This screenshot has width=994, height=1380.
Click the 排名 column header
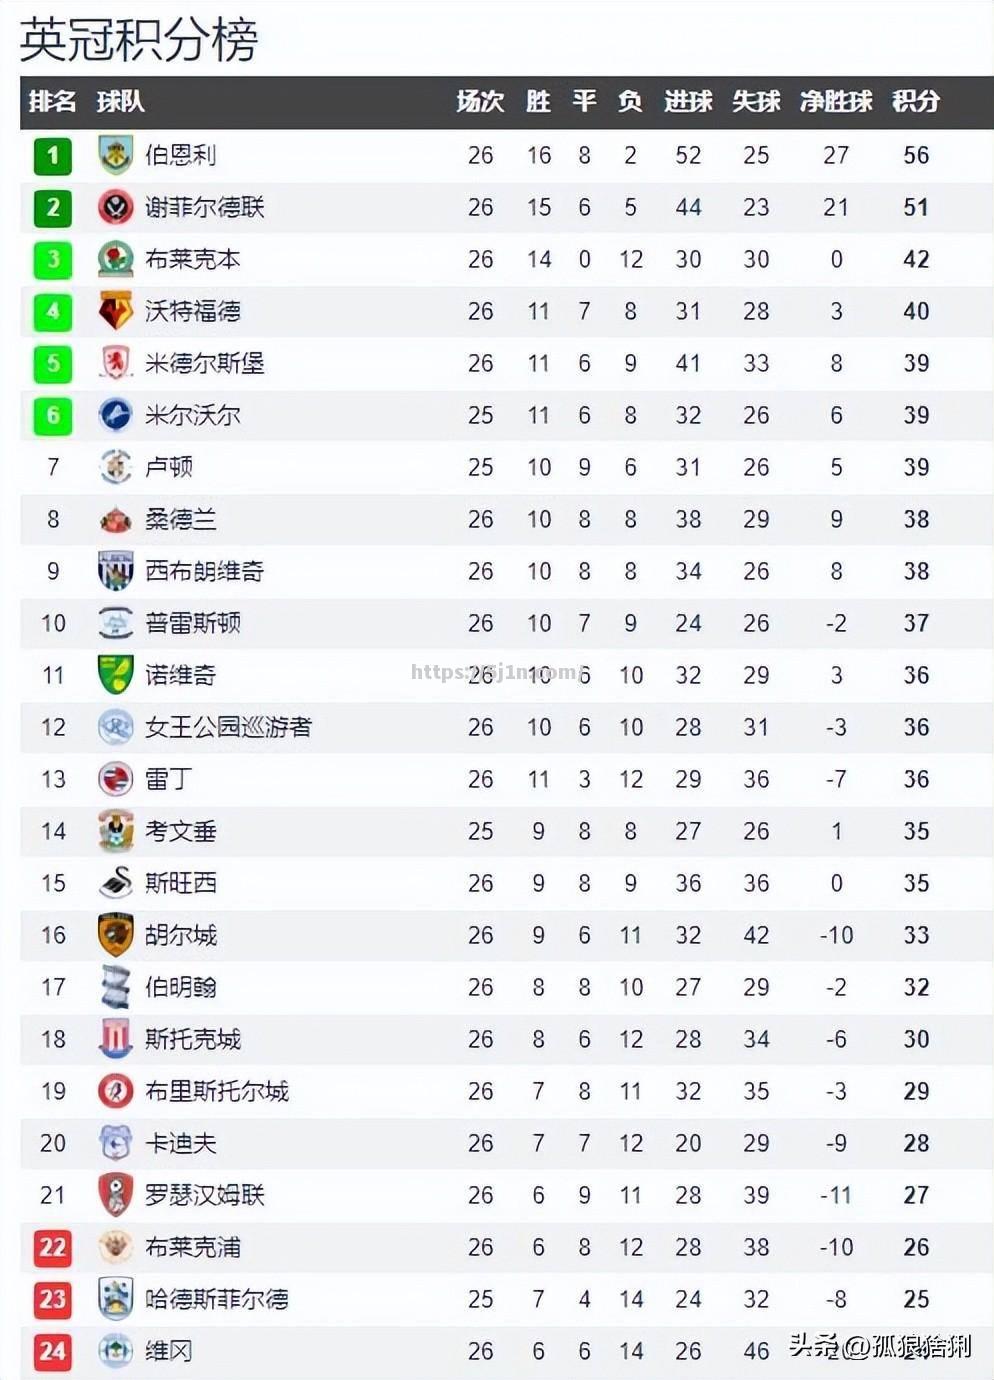point(53,101)
